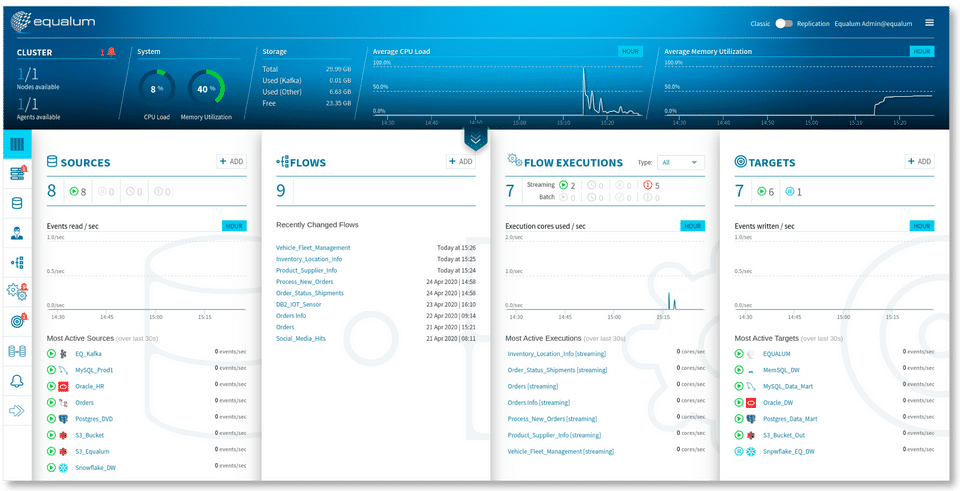This screenshot has height=491, width=960.
Task: Click play status icon for S3_Bucket_Out
Action: 739,435
